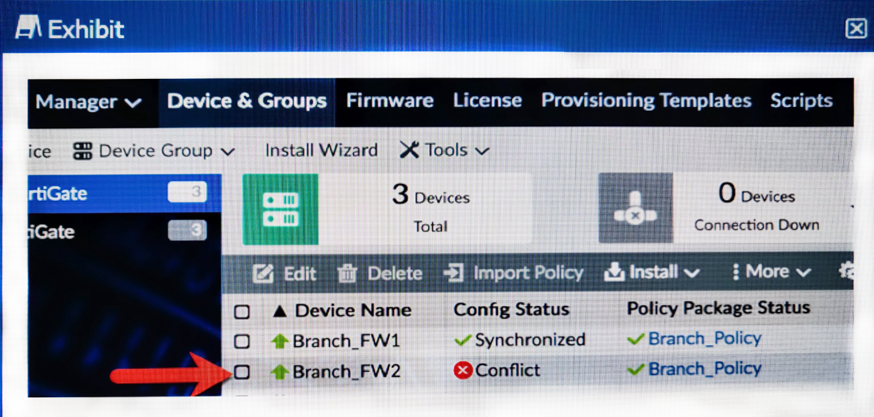Image resolution: width=874 pixels, height=417 pixels.
Task: Click the Connection Down devices icon
Action: (x=635, y=208)
